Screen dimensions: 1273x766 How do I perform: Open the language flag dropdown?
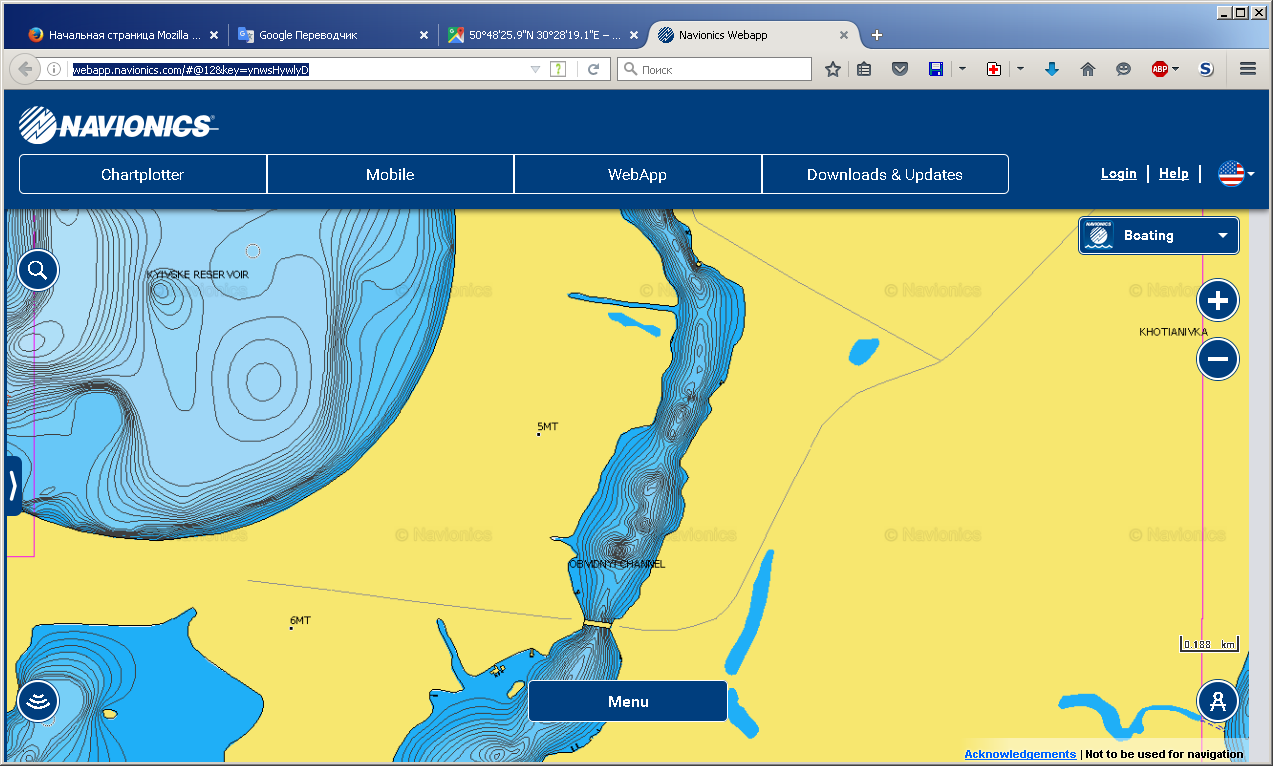(1236, 174)
